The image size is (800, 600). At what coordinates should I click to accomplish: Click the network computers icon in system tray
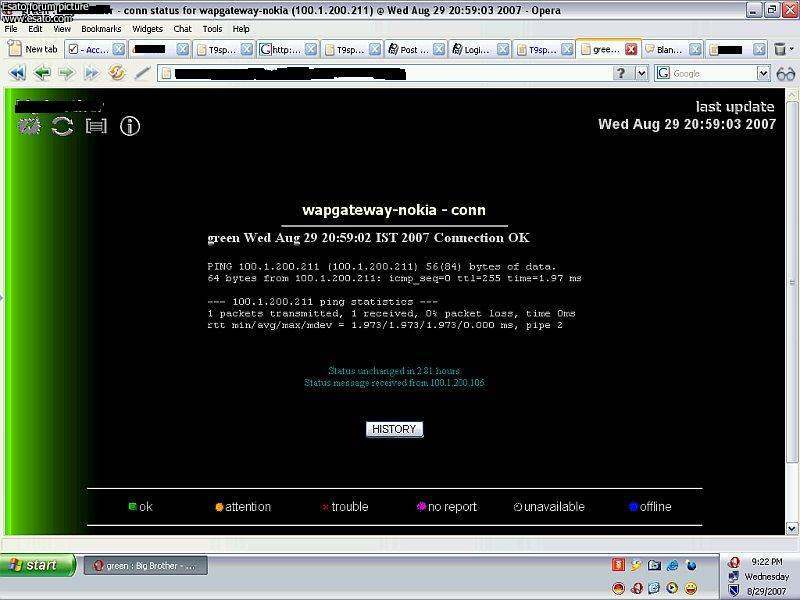(734, 577)
